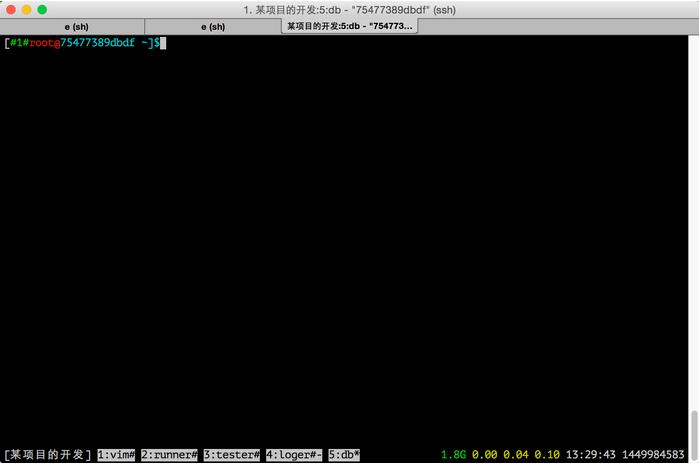Viewport: 699px width, 465px height.
Task: Click the tmux window '4:loger#-' entry
Action: (x=294, y=455)
